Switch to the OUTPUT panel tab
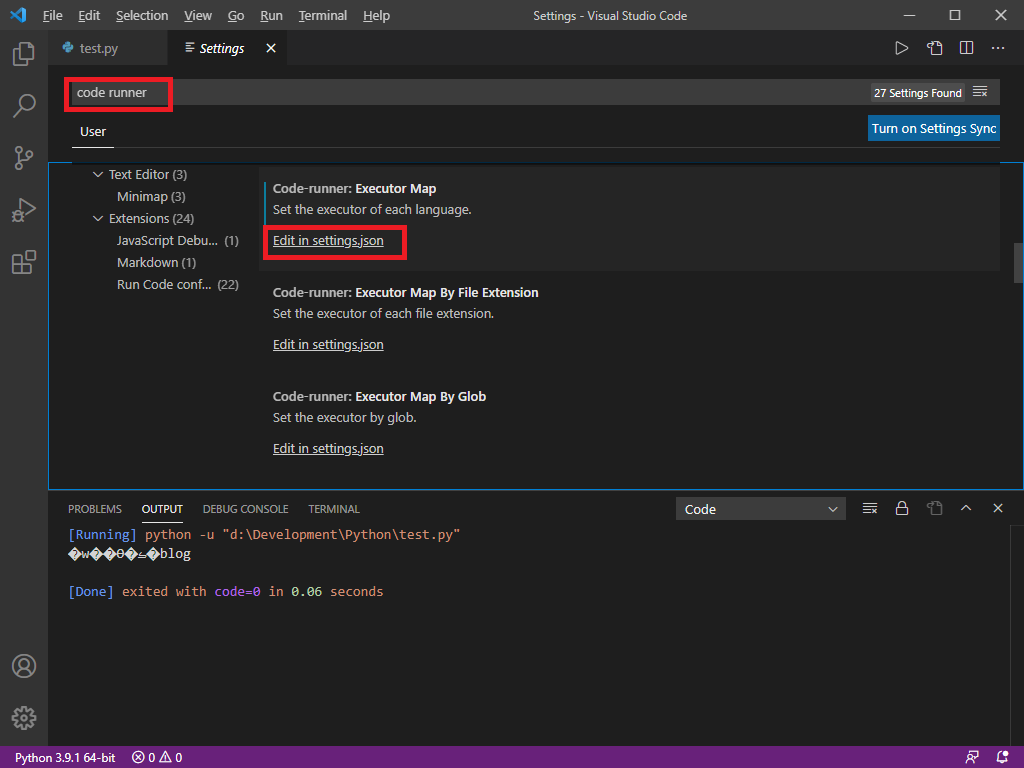Viewport: 1024px width, 768px height. coord(162,509)
